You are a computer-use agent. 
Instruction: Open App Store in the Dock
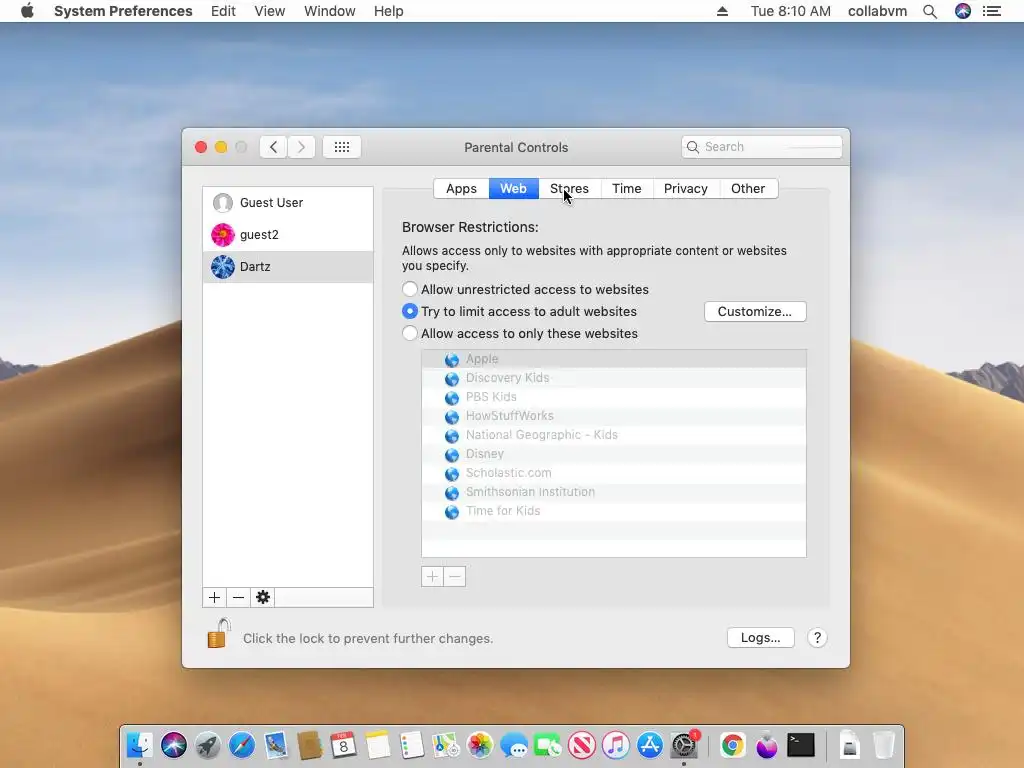[650, 745]
